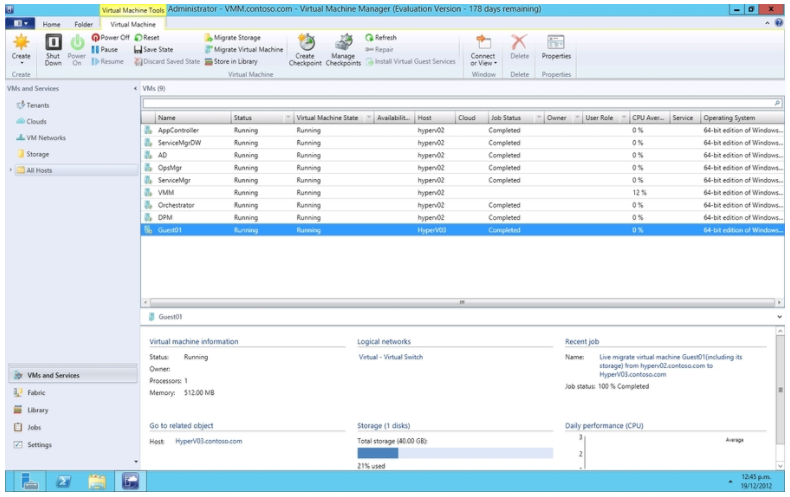This screenshot has width=790, height=497.
Task: Sort by the Host column header
Action: click(x=435, y=118)
